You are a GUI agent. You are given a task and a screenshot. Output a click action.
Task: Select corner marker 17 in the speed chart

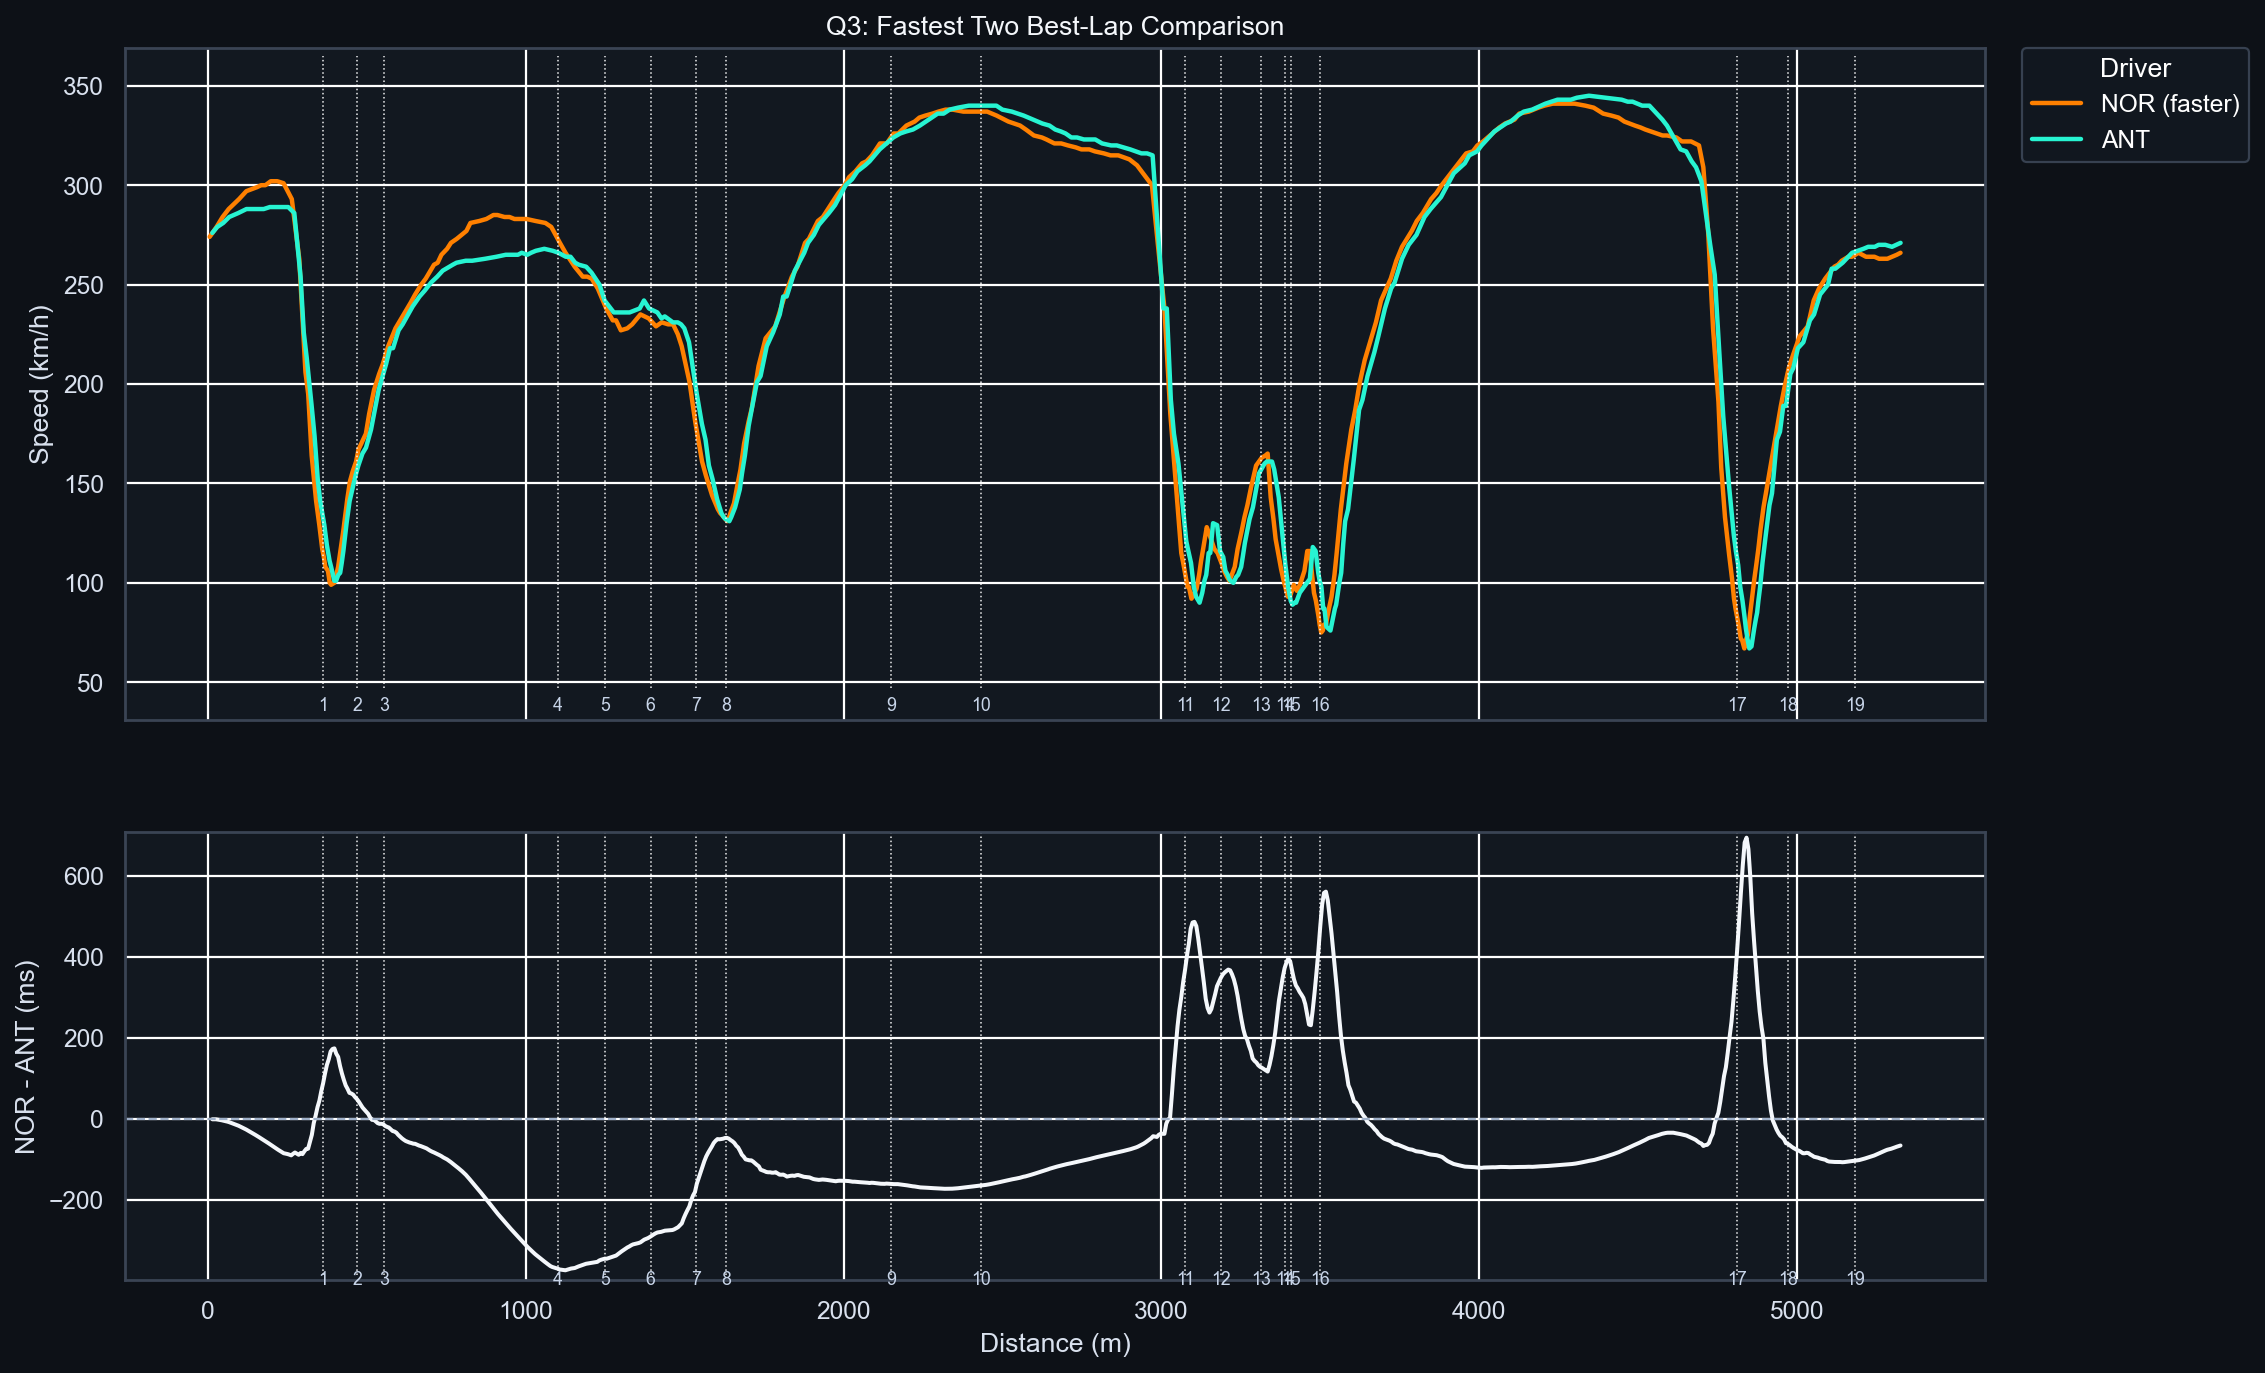point(1738,705)
